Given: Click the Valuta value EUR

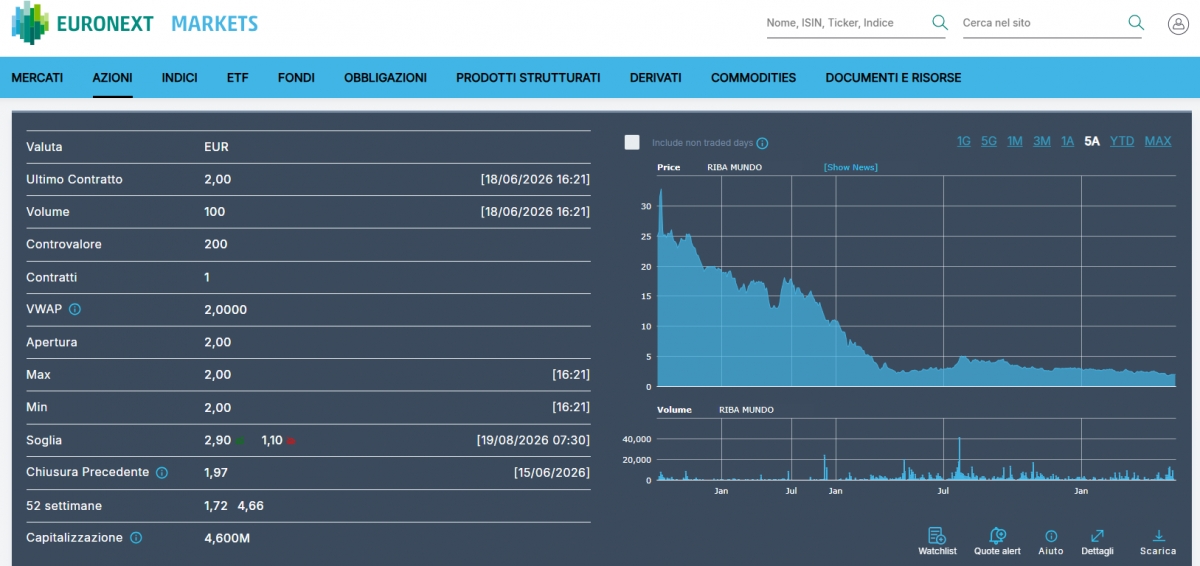Looking at the screenshot, I should (x=216, y=147).
